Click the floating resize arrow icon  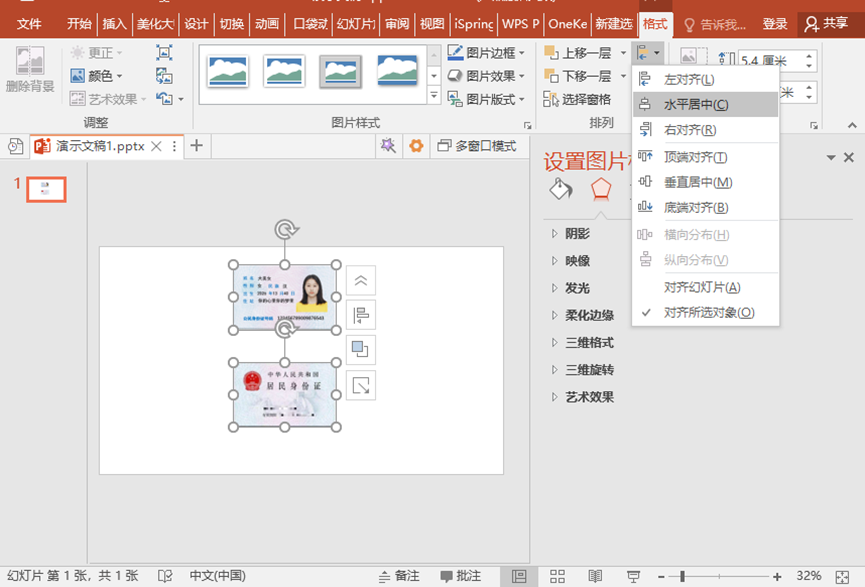(x=361, y=385)
